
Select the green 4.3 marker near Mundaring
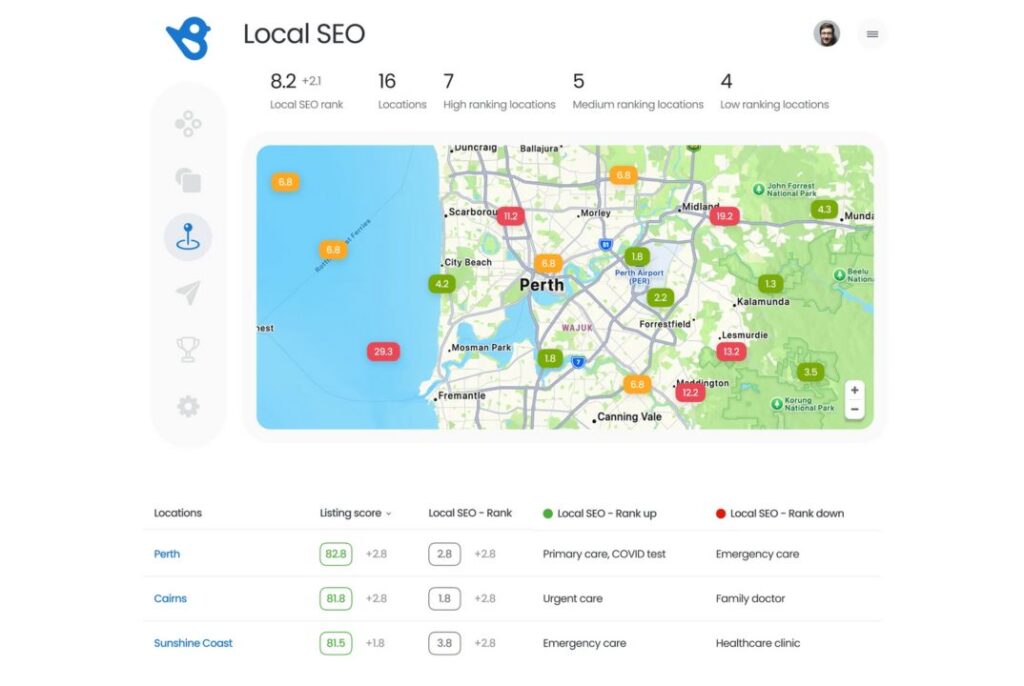(x=824, y=210)
